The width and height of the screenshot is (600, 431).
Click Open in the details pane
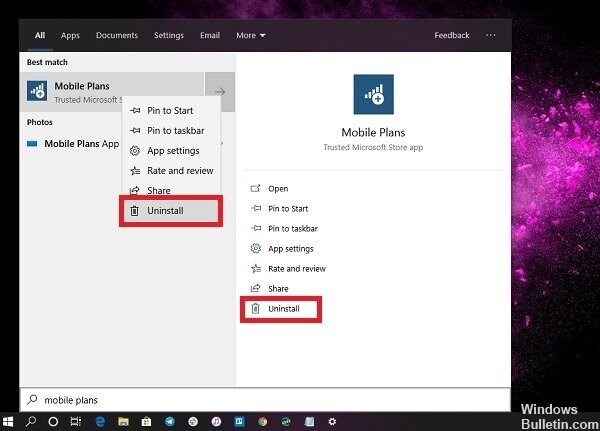click(x=269, y=189)
